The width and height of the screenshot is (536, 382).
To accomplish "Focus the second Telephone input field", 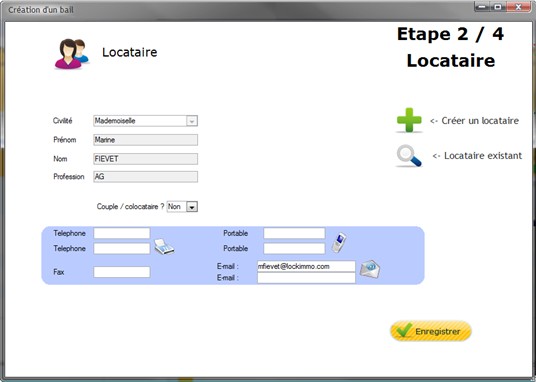I will [122, 249].
